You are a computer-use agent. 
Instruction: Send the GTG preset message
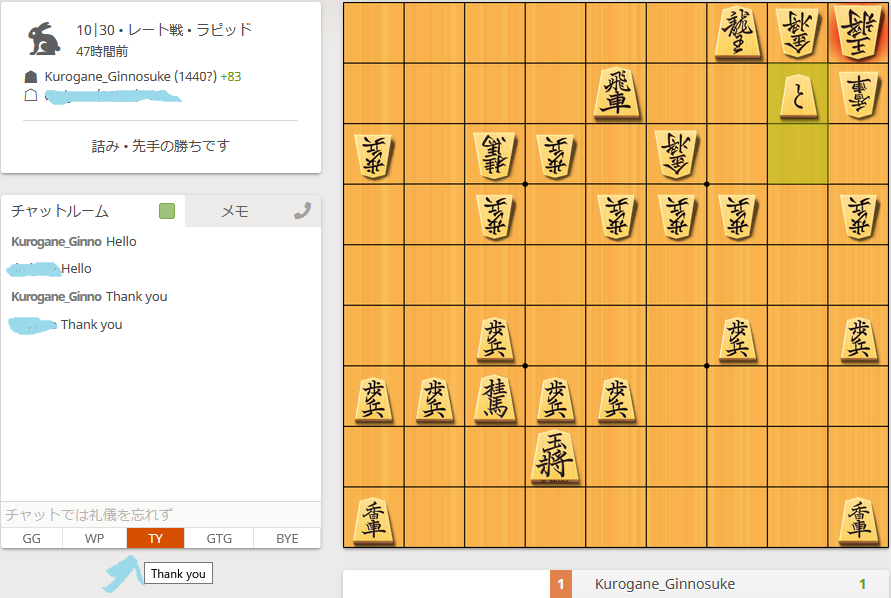point(219,538)
